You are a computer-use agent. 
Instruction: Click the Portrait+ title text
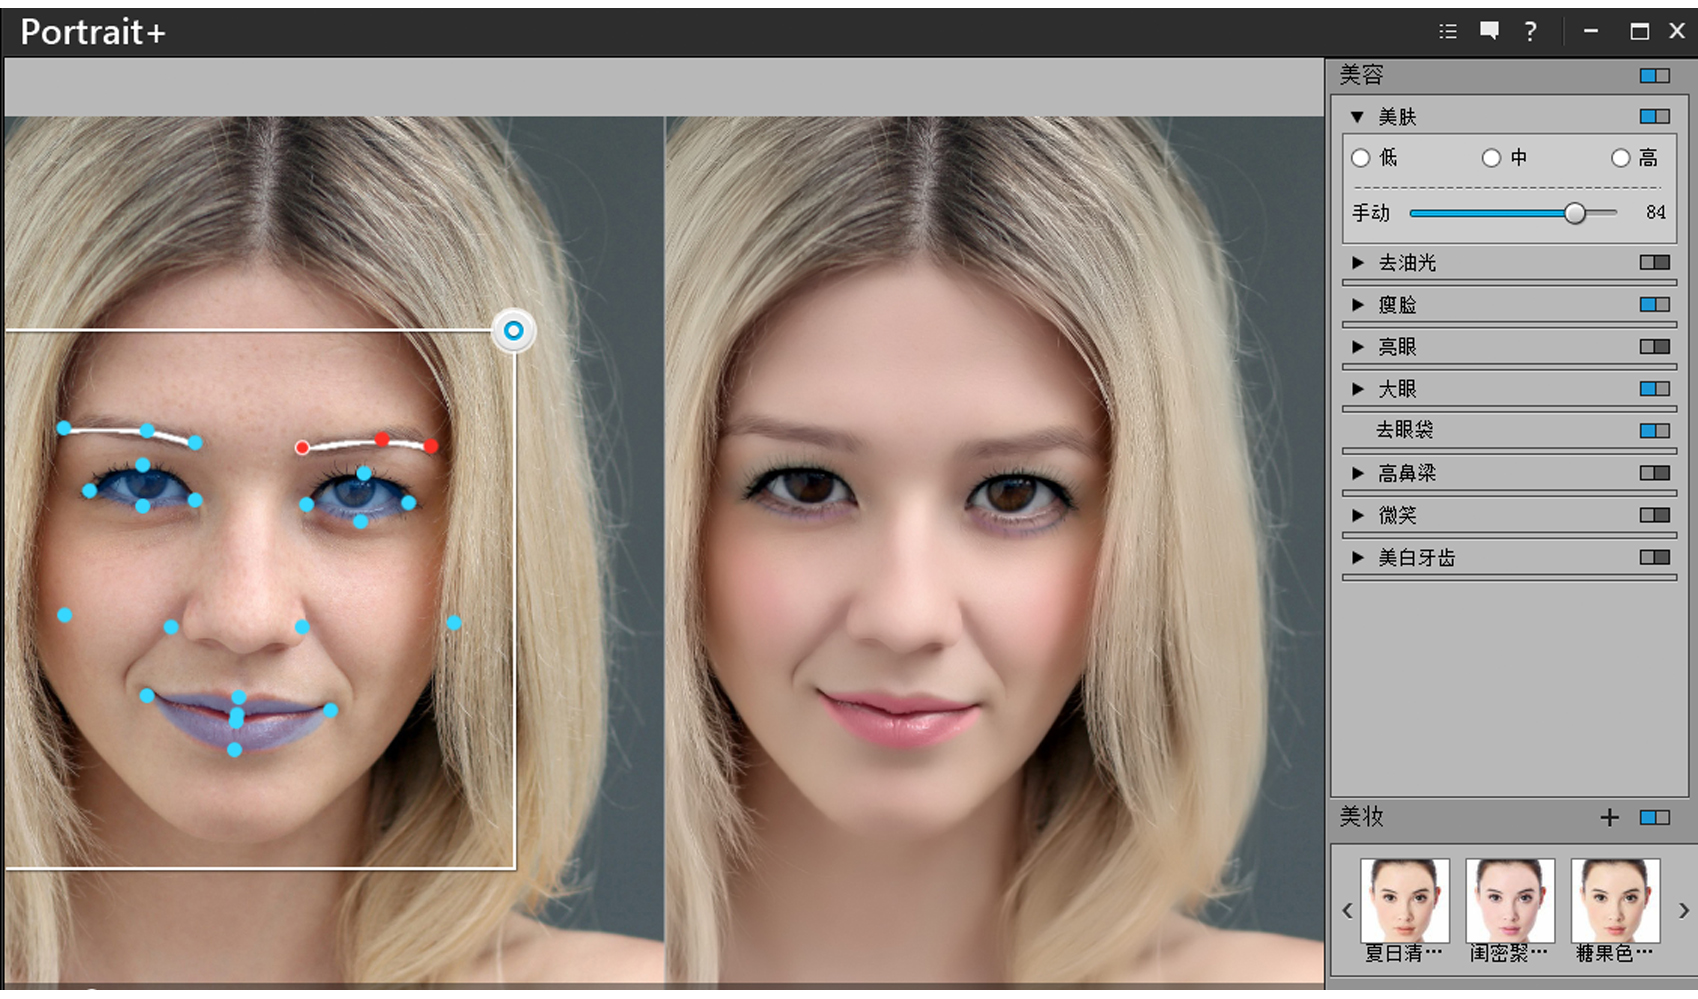[x=93, y=32]
